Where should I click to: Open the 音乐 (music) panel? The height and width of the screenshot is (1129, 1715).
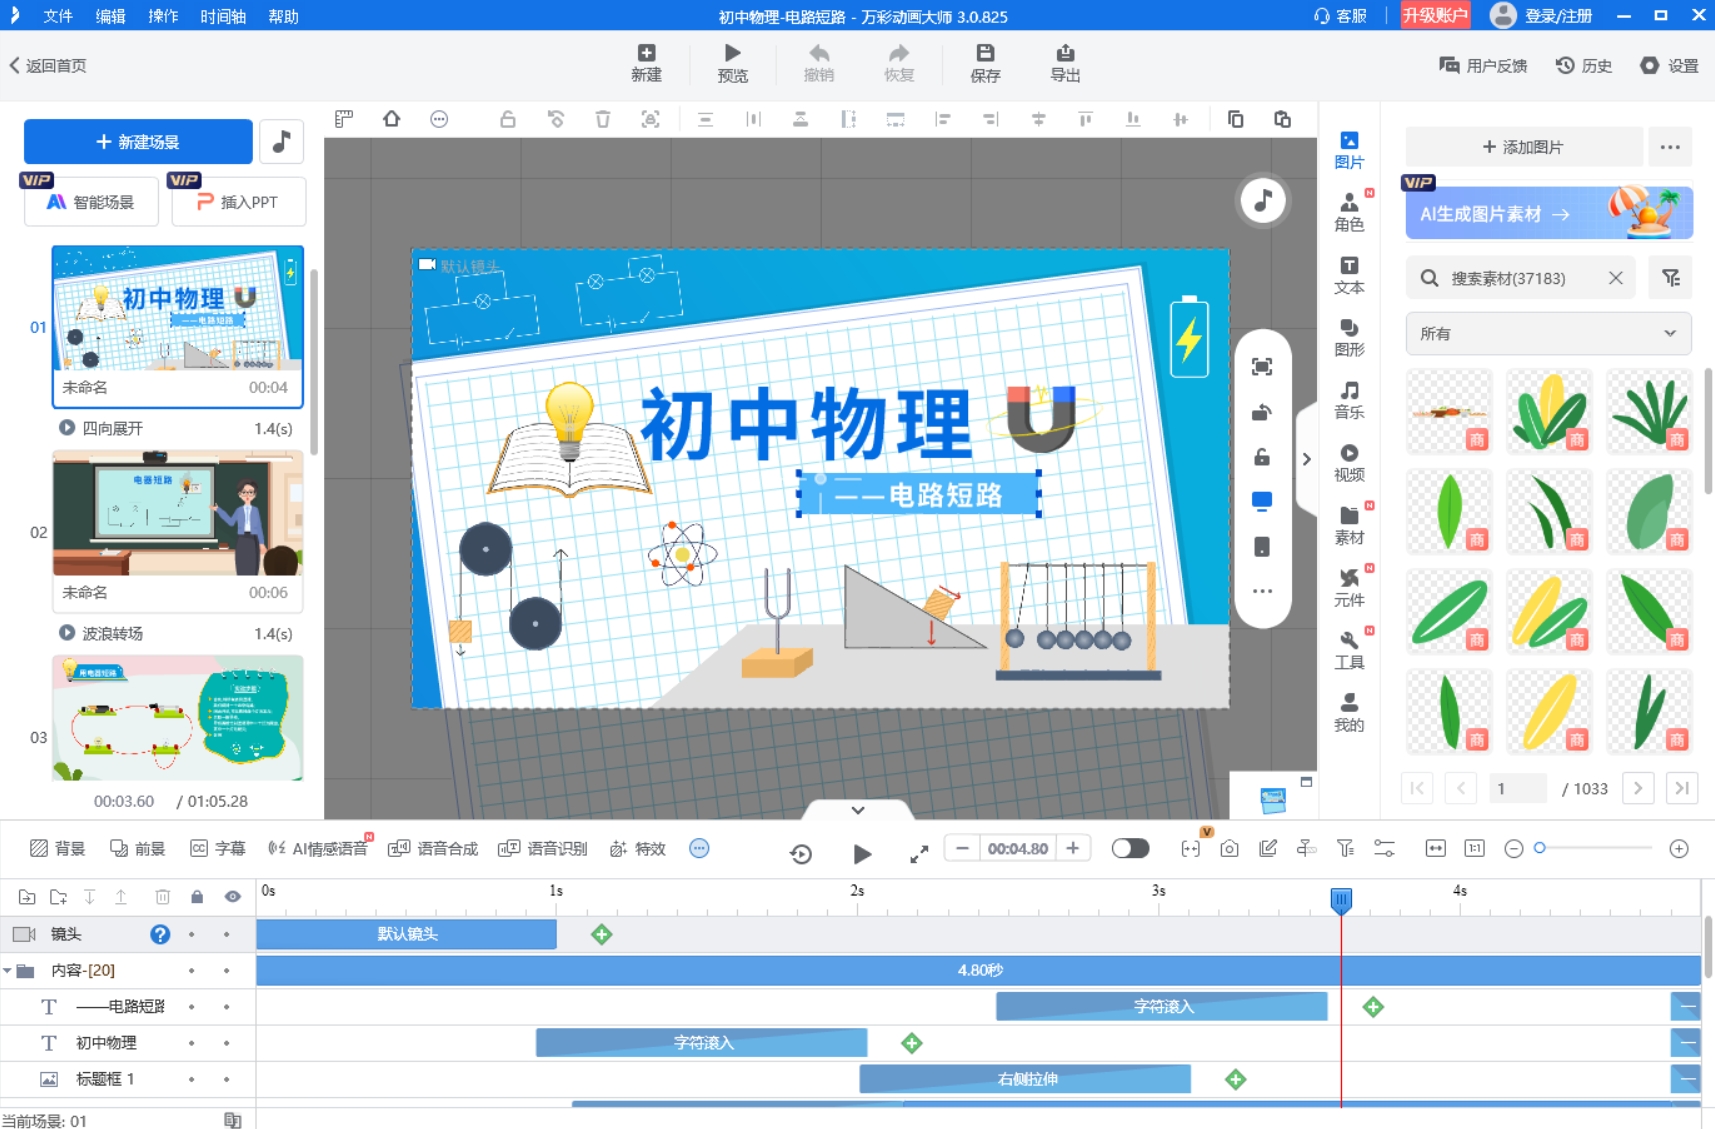1349,399
